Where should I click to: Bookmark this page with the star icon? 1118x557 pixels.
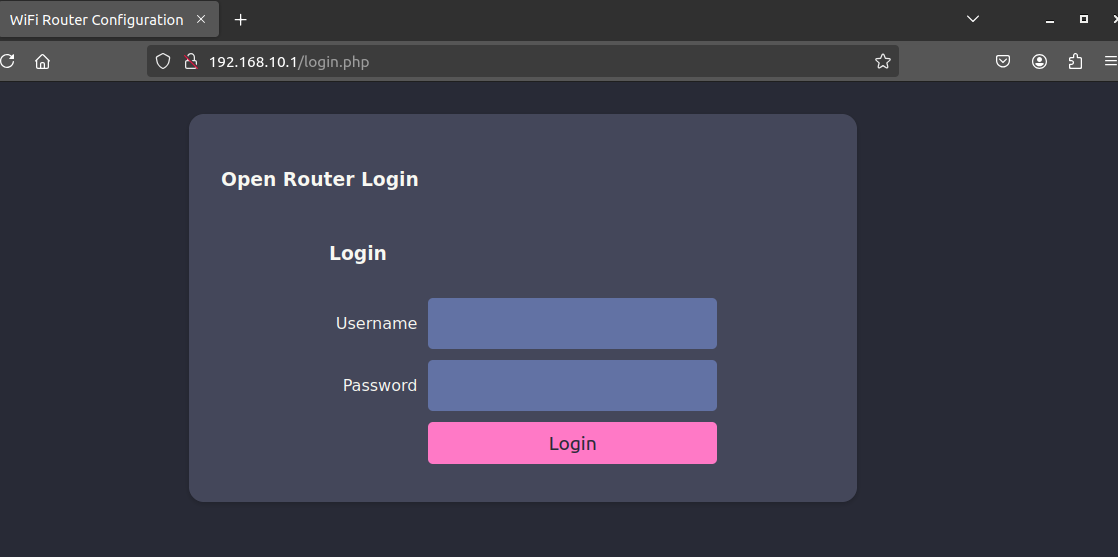click(882, 62)
